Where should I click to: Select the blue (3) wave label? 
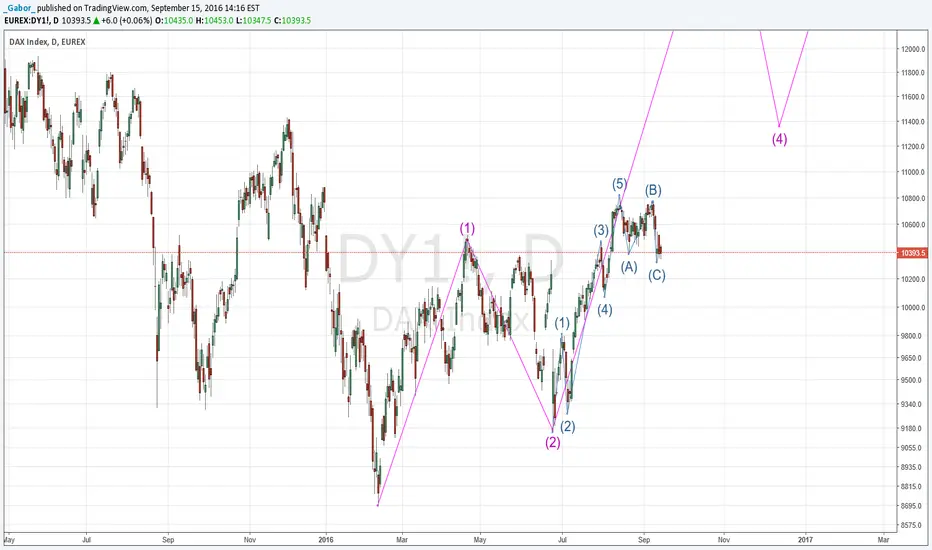click(x=601, y=231)
